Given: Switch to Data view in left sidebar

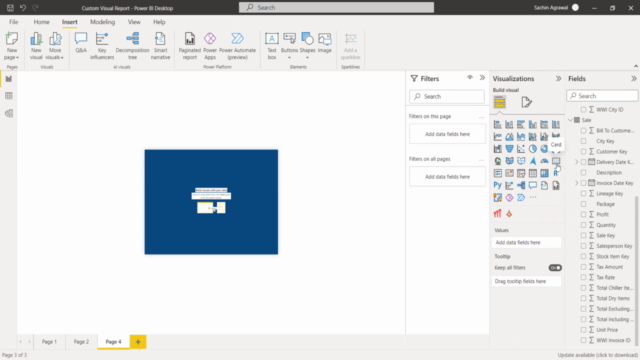Looking at the screenshot, I should coord(9,96).
